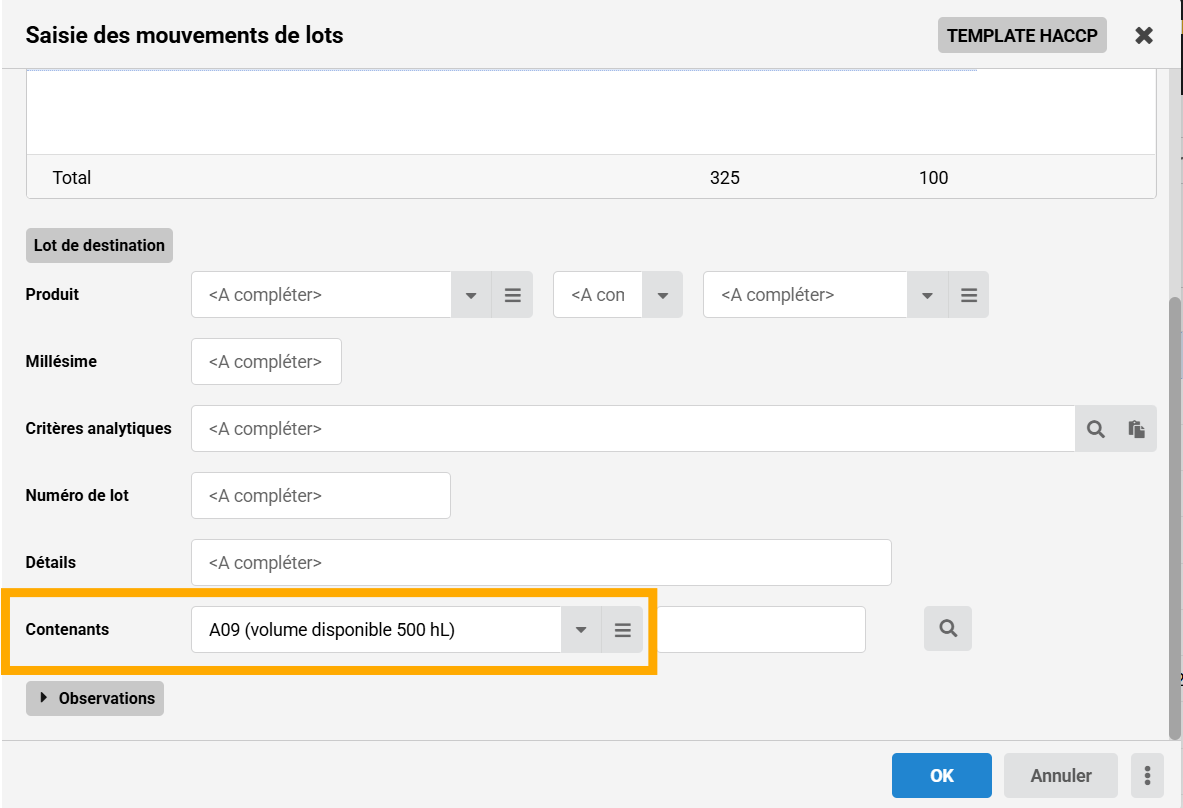Screen dimensions: 1183x808
Task: Click the TEMPLATE HACCP button
Action: [1022, 36]
